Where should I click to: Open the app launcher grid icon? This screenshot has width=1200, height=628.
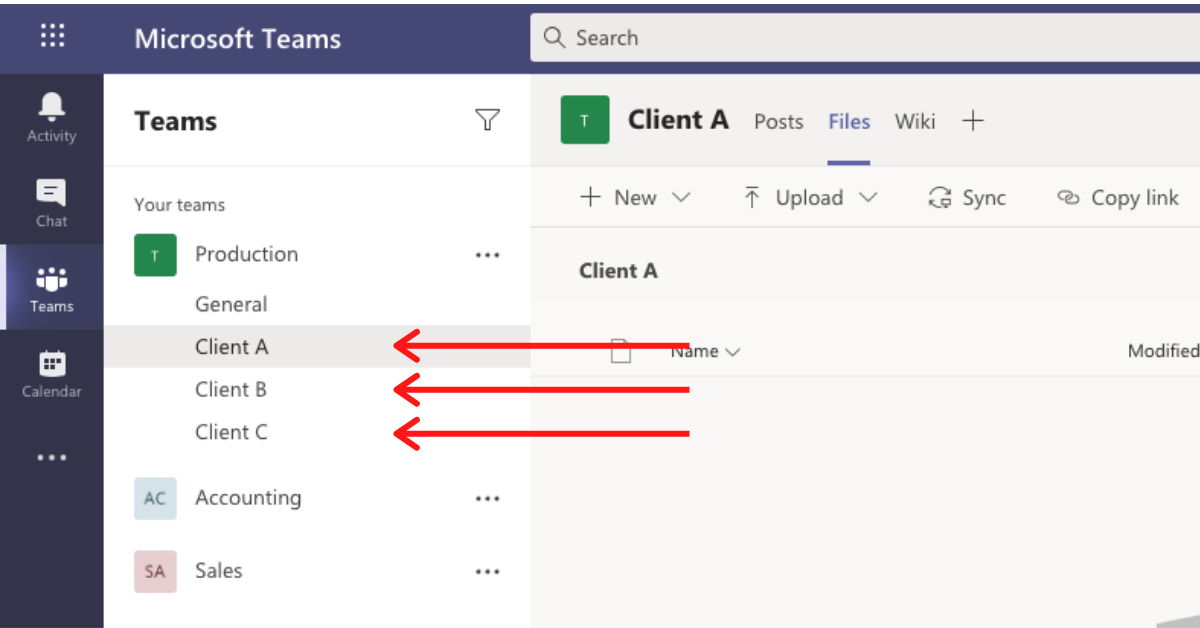point(52,37)
